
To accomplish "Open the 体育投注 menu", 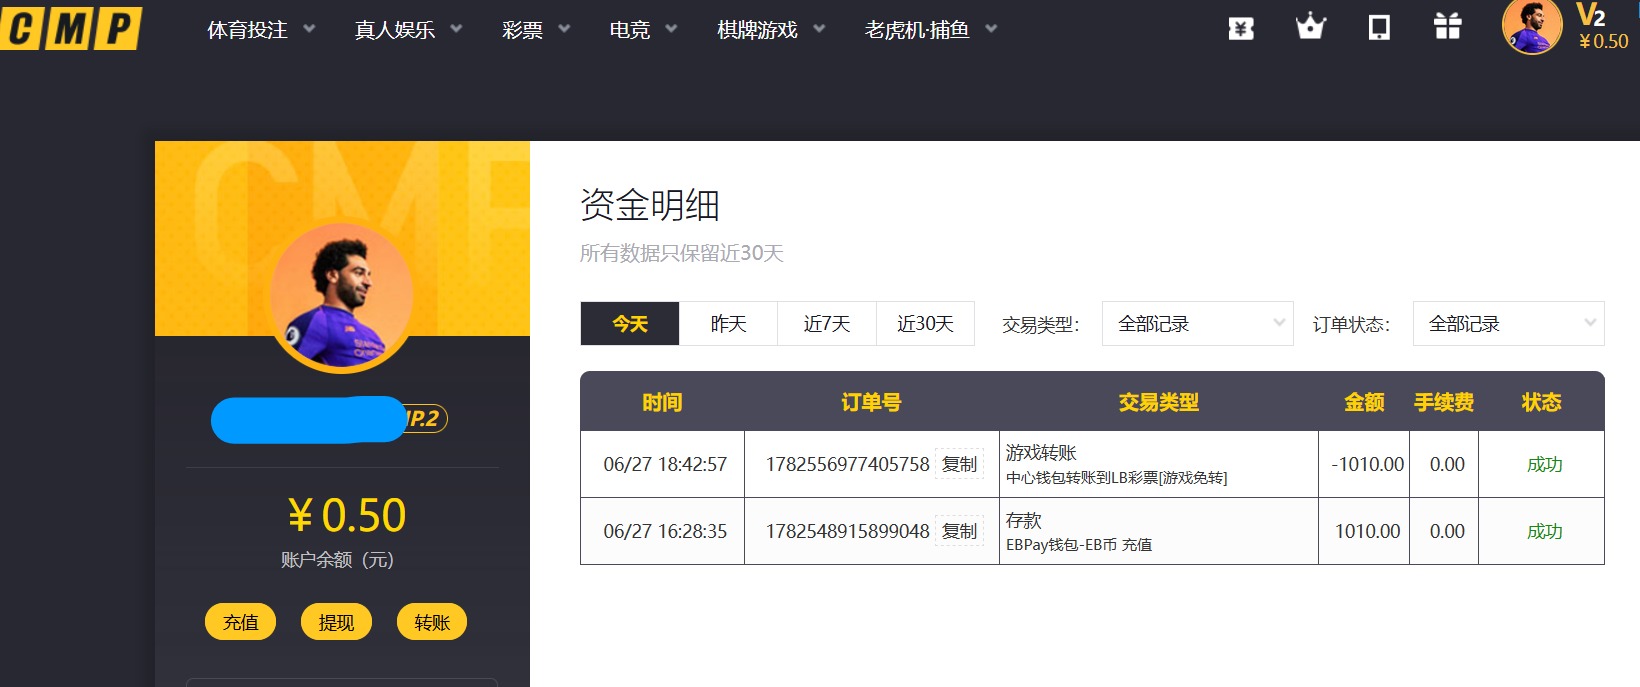I will coord(247,30).
